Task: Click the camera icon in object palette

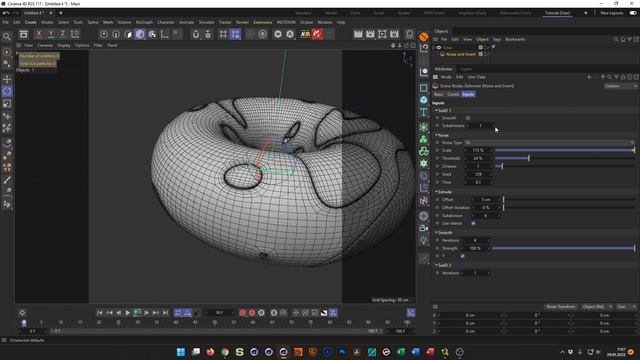Action: (424, 228)
